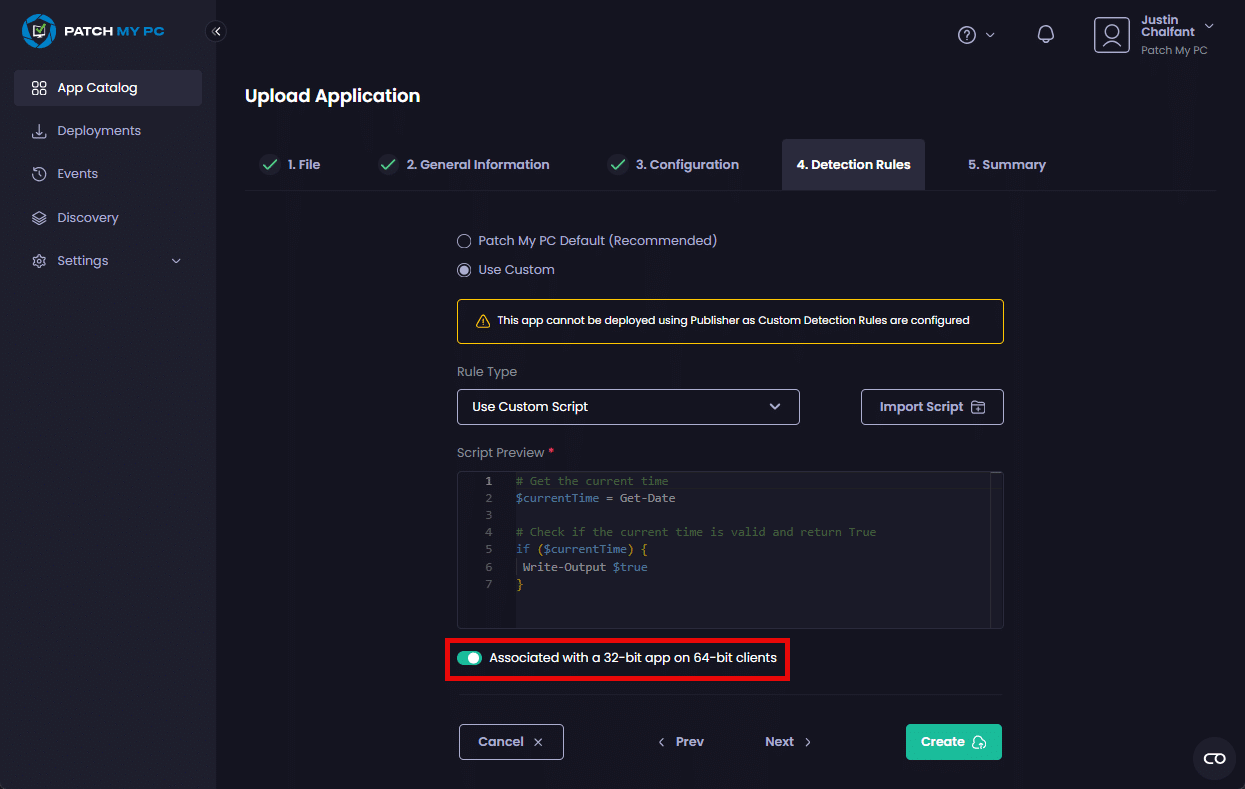The image size is (1245, 789).
Task: Open notifications via the bell icon
Action: [1046, 35]
